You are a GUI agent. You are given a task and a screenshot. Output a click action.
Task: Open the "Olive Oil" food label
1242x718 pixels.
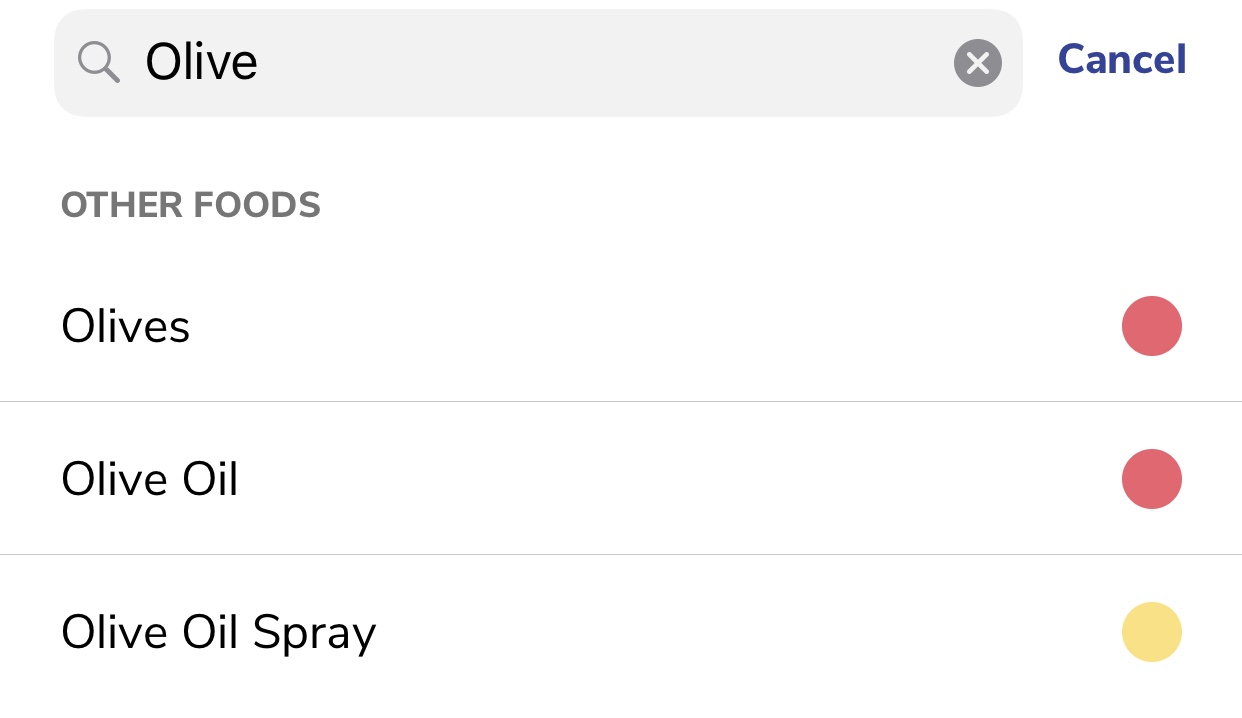pos(149,479)
